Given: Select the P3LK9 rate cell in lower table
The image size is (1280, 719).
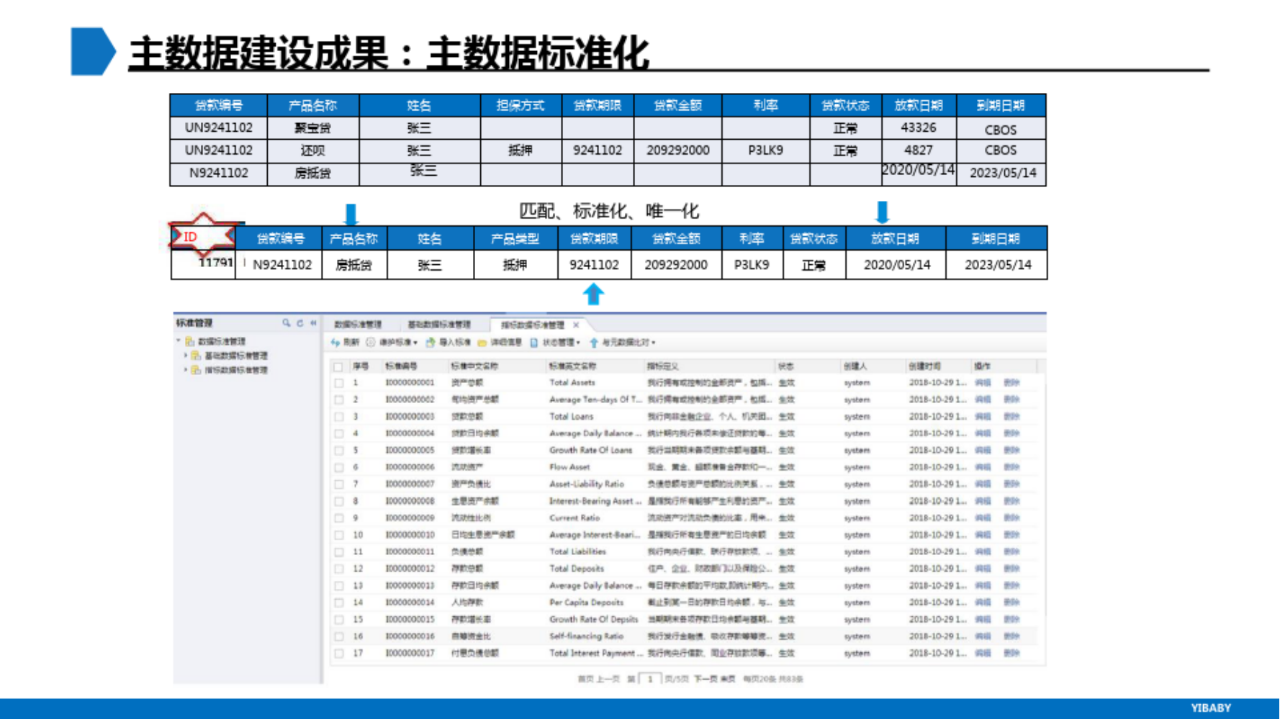Looking at the screenshot, I should click(752, 265).
